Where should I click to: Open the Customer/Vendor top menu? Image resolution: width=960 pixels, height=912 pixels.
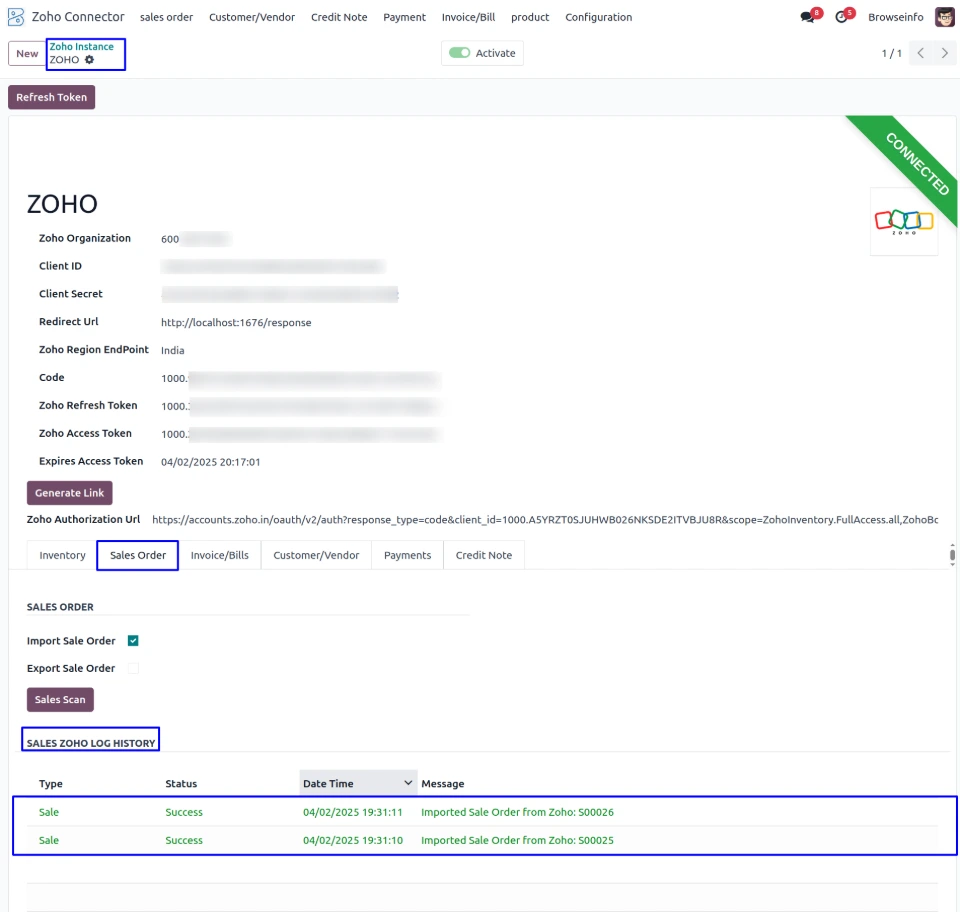[x=252, y=17]
